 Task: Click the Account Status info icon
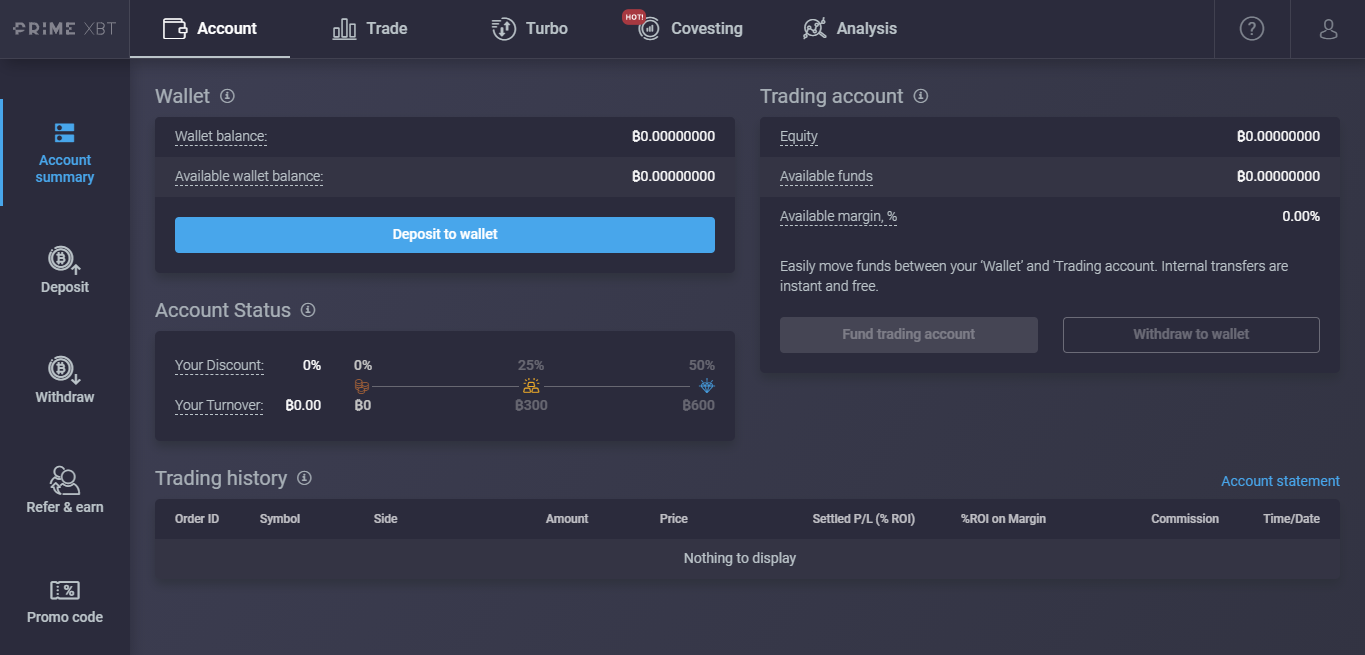pyautogui.click(x=308, y=310)
